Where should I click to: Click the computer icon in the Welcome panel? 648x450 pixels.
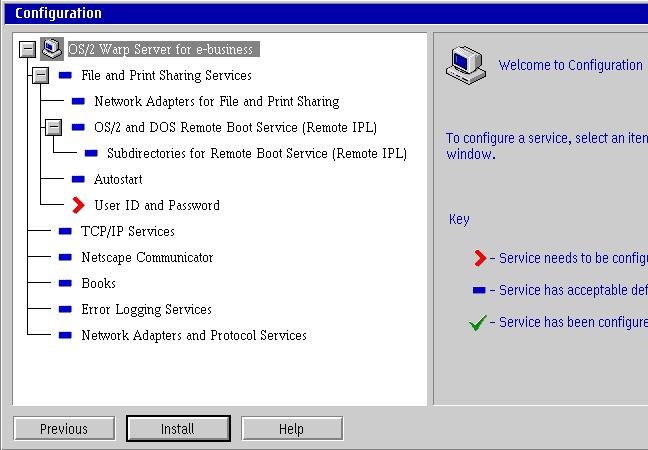pyautogui.click(x=461, y=65)
